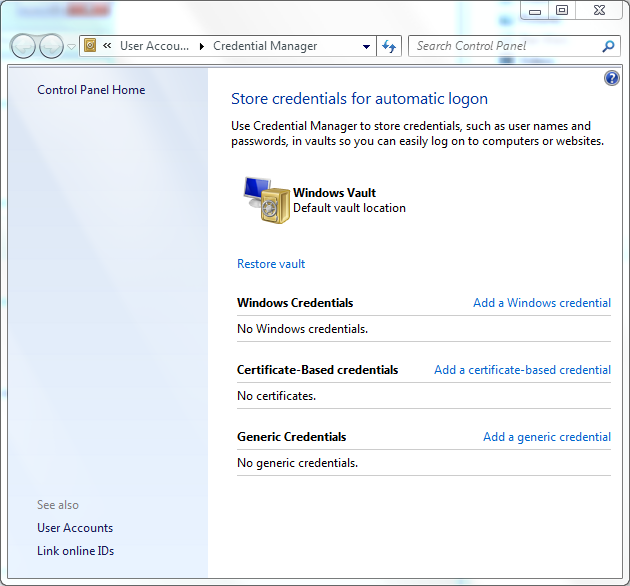Click the Windows Credentials heading

point(295,303)
